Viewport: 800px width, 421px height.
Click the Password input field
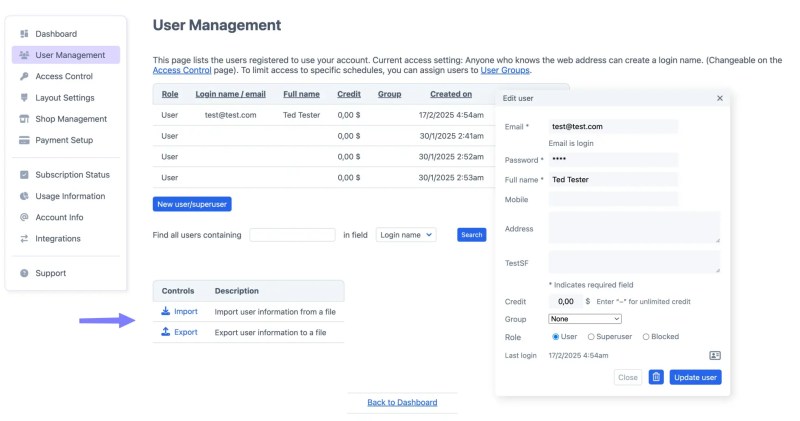613,159
